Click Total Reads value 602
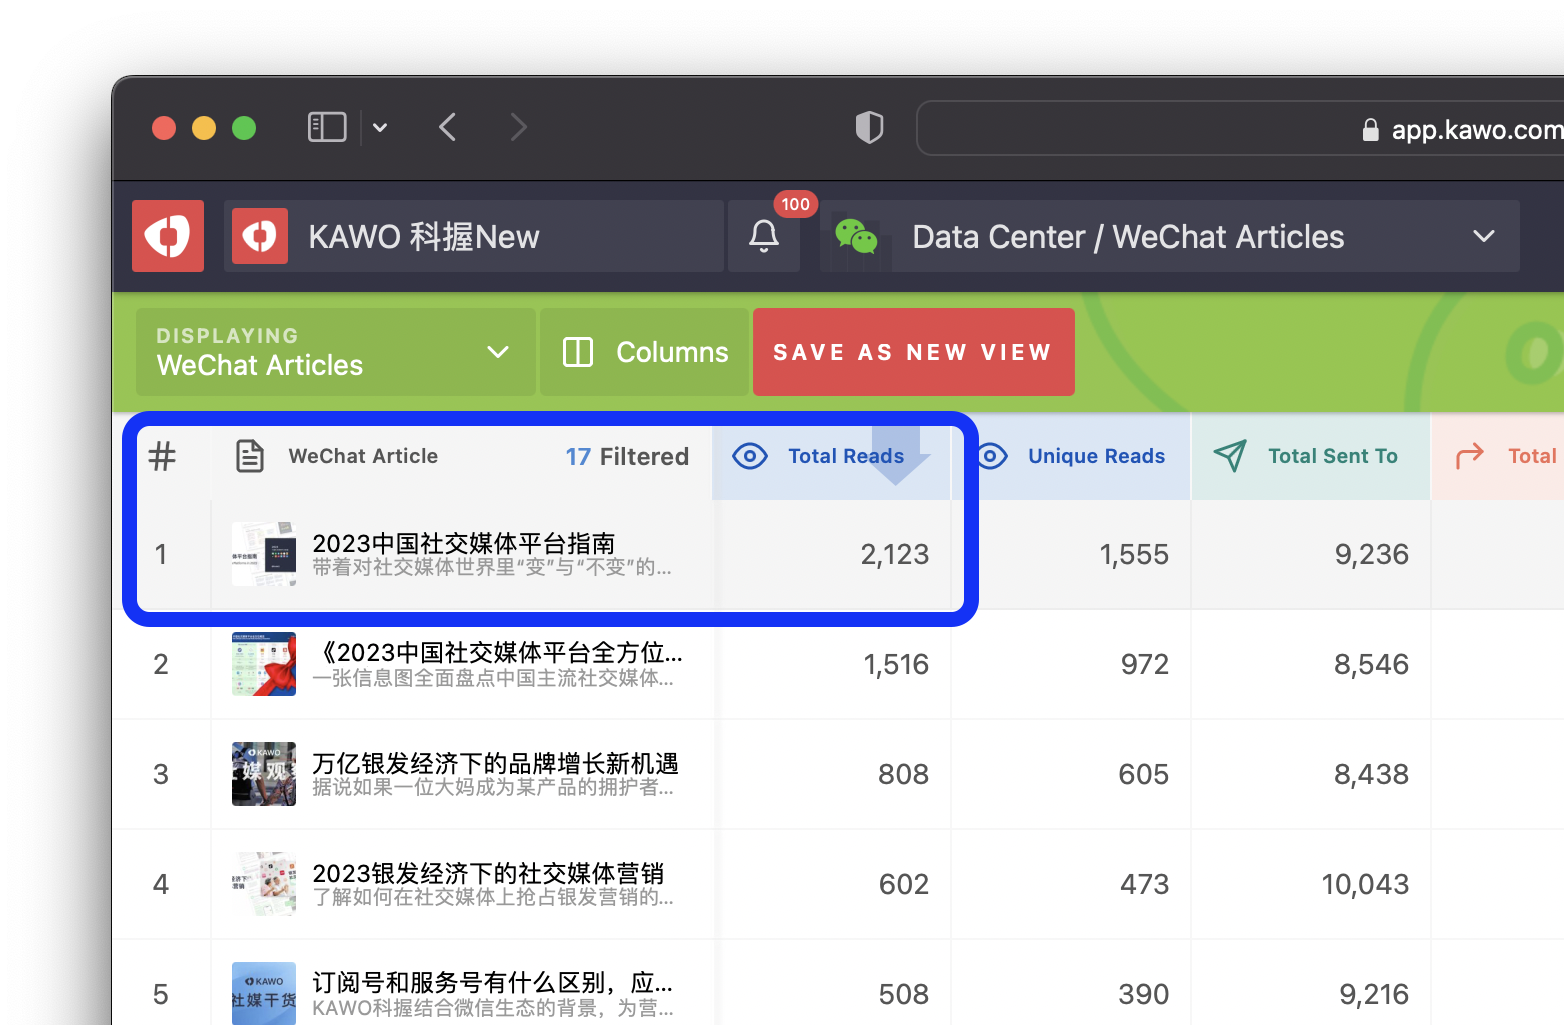 point(903,884)
